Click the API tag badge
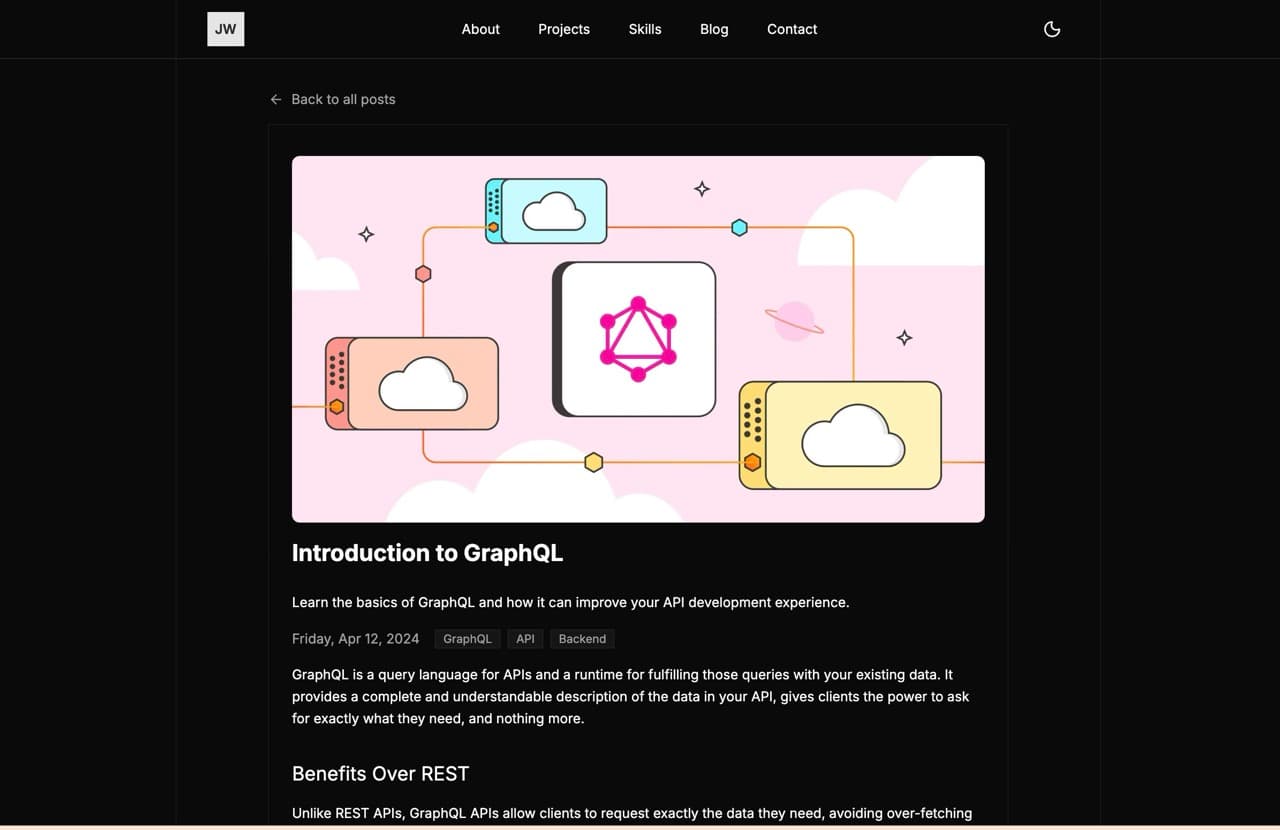The image size is (1280, 830). [x=525, y=638]
